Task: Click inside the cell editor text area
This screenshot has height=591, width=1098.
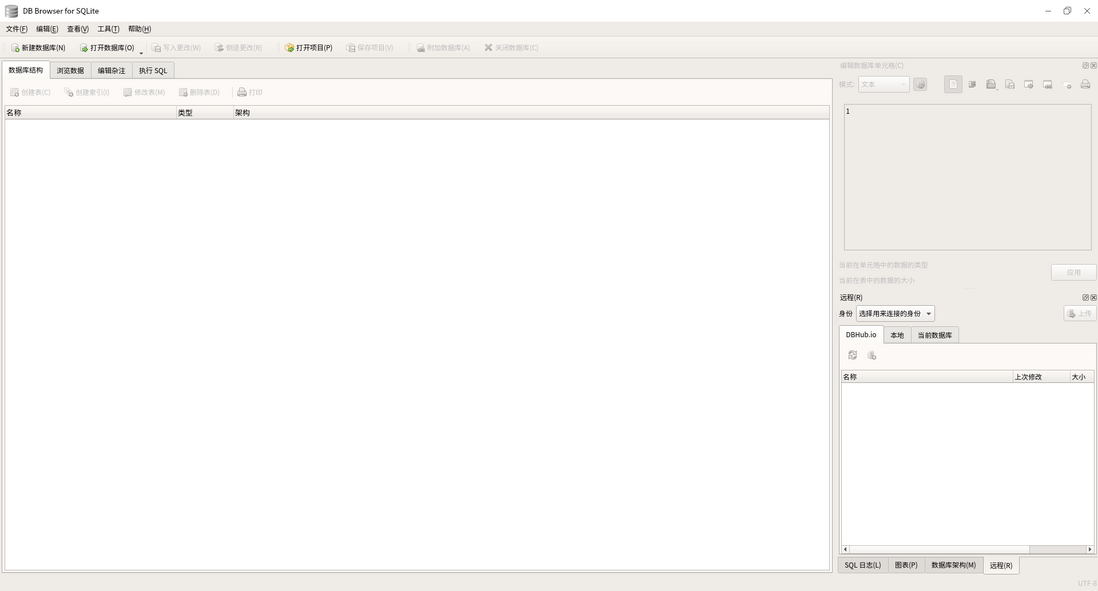Action: [967, 177]
